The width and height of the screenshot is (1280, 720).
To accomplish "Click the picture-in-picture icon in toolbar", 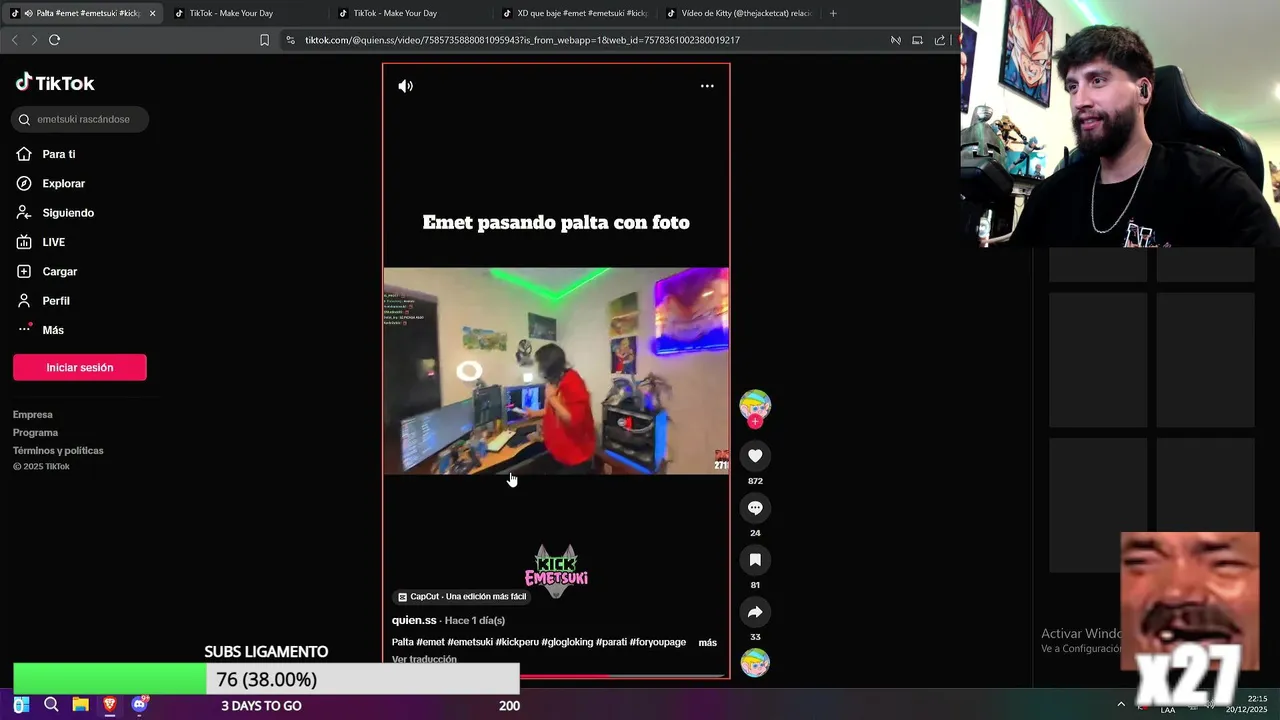I will [x=917, y=40].
